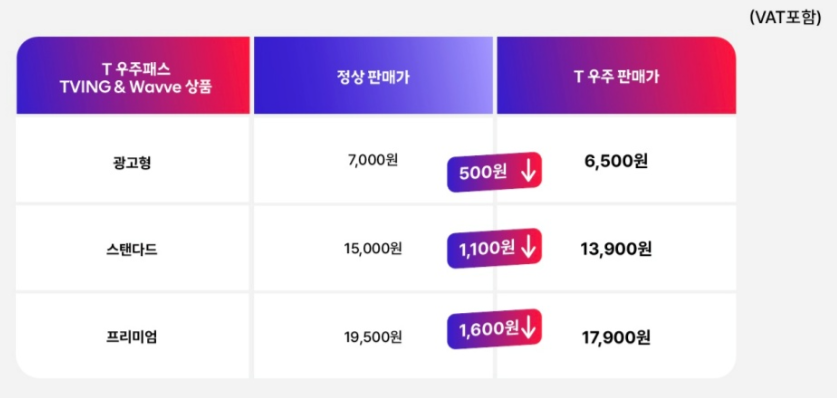This screenshot has height=398, width=837.
Task: Select the T 우주 판매가 column header
Action: [617, 75]
